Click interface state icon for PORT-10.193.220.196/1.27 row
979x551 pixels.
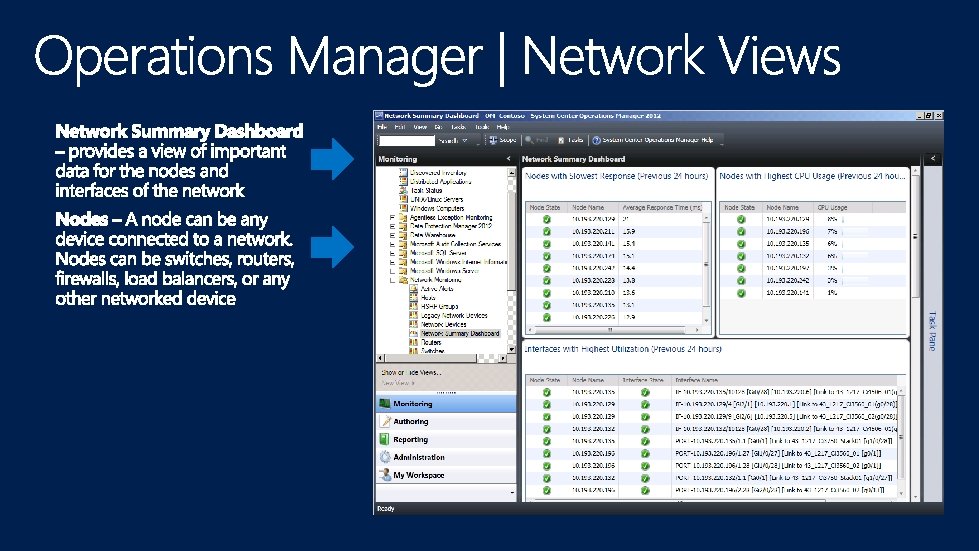645,454
